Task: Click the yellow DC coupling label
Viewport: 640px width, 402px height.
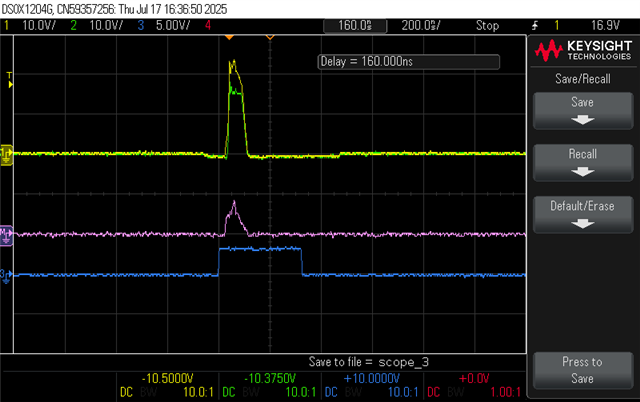Action: pos(126,392)
